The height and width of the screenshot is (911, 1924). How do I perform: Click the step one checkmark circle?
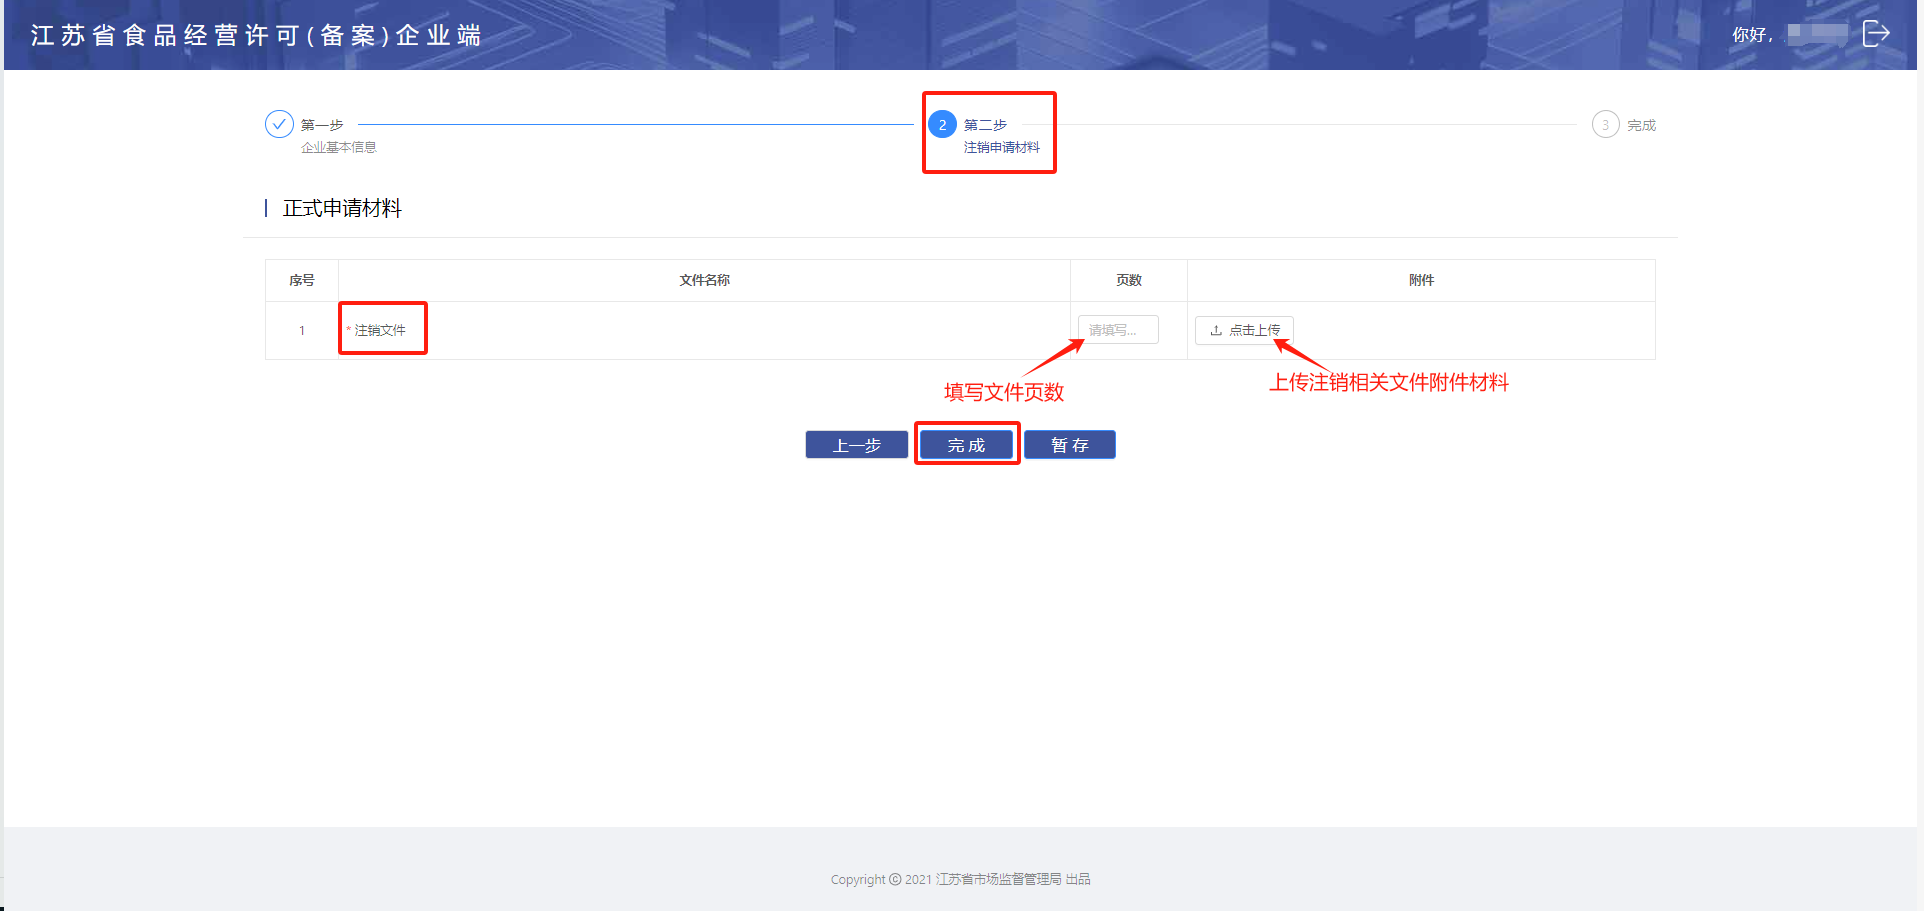pyautogui.click(x=279, y=125)
